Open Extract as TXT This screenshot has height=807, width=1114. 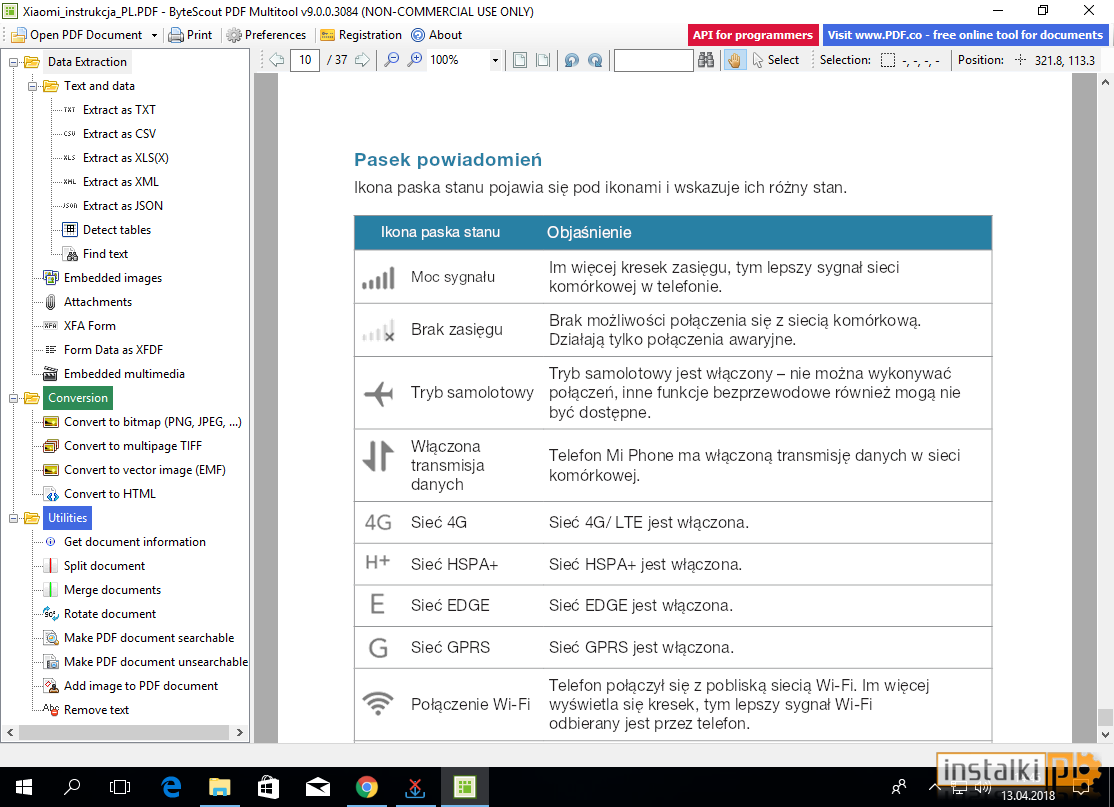pyautogui.click(x=119, y=109)
